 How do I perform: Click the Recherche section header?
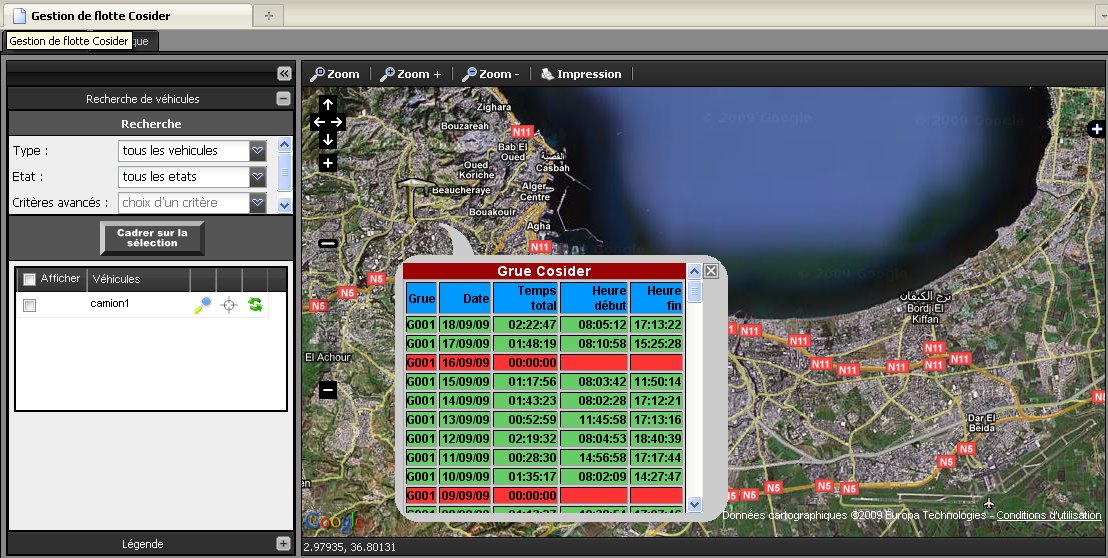[151, 124]
